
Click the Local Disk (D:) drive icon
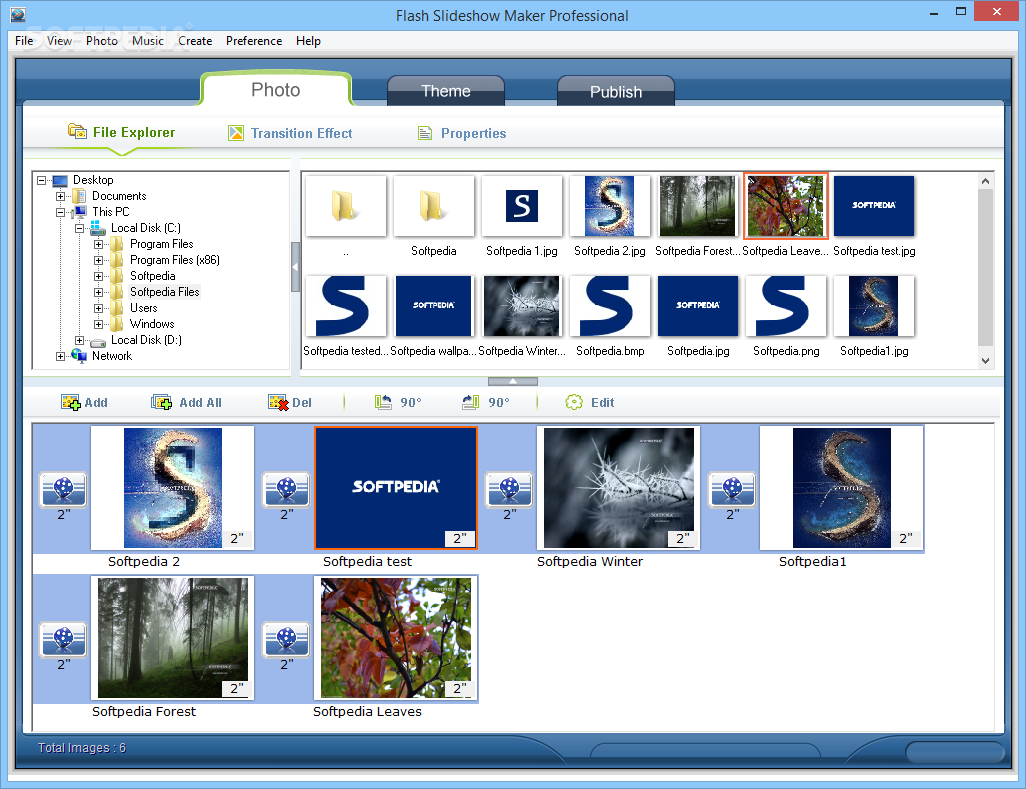click(98, 341)
